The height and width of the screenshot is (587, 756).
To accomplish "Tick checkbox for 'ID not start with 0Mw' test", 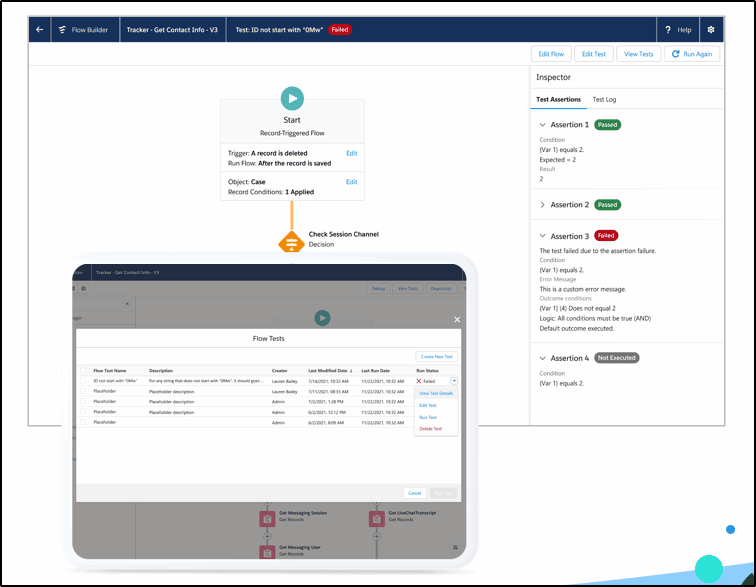I will point(83,381).
